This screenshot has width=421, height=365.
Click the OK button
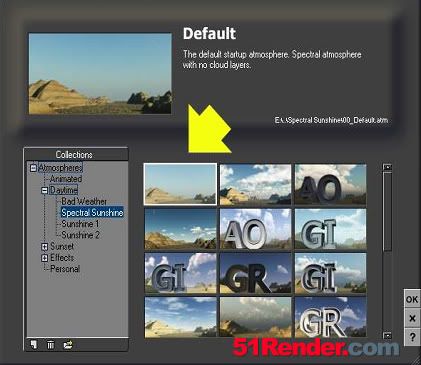coord(412,299)
